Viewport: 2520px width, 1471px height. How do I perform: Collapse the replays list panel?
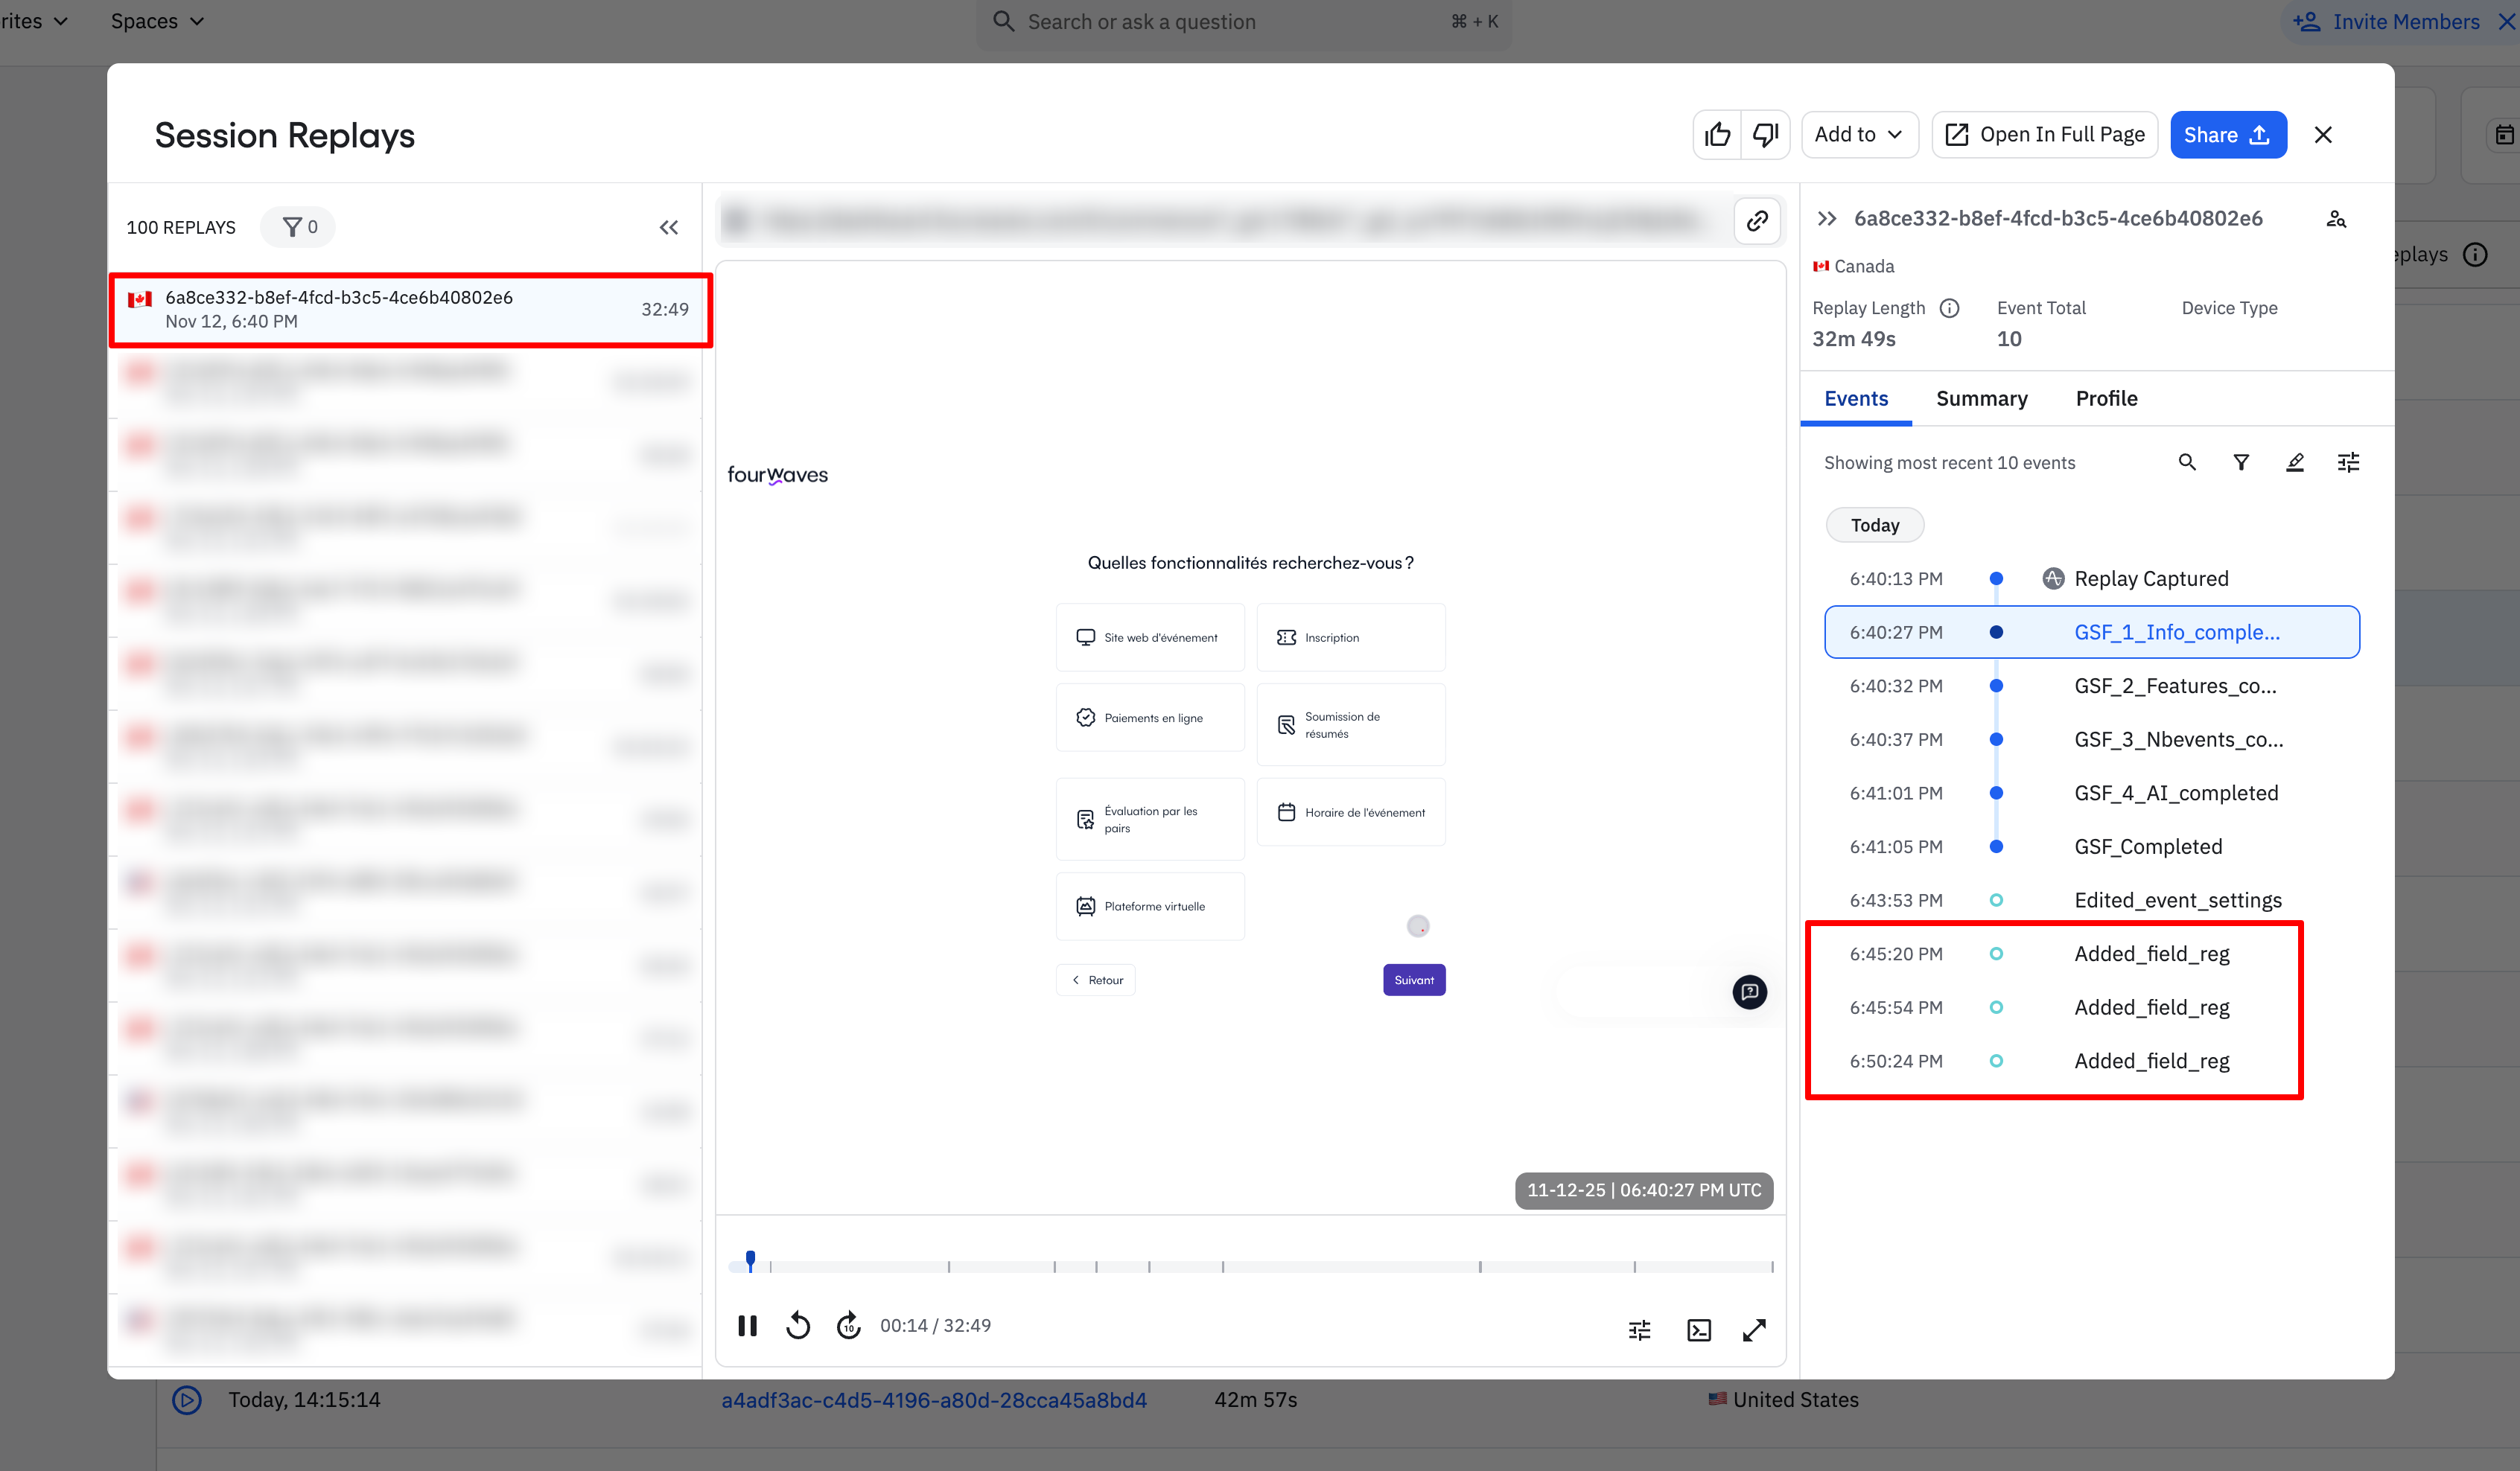point(669,228)
